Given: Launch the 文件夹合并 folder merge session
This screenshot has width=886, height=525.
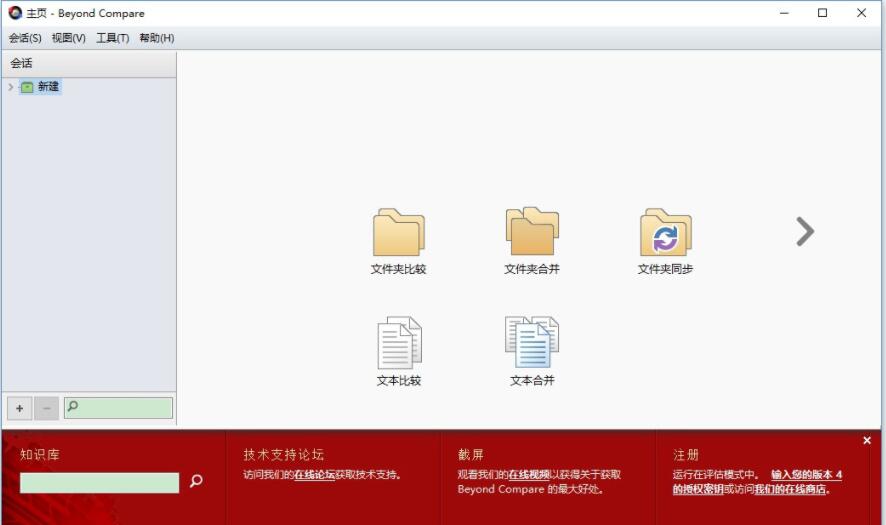Looking at the screenshot, I should click(x=532, y=241).
